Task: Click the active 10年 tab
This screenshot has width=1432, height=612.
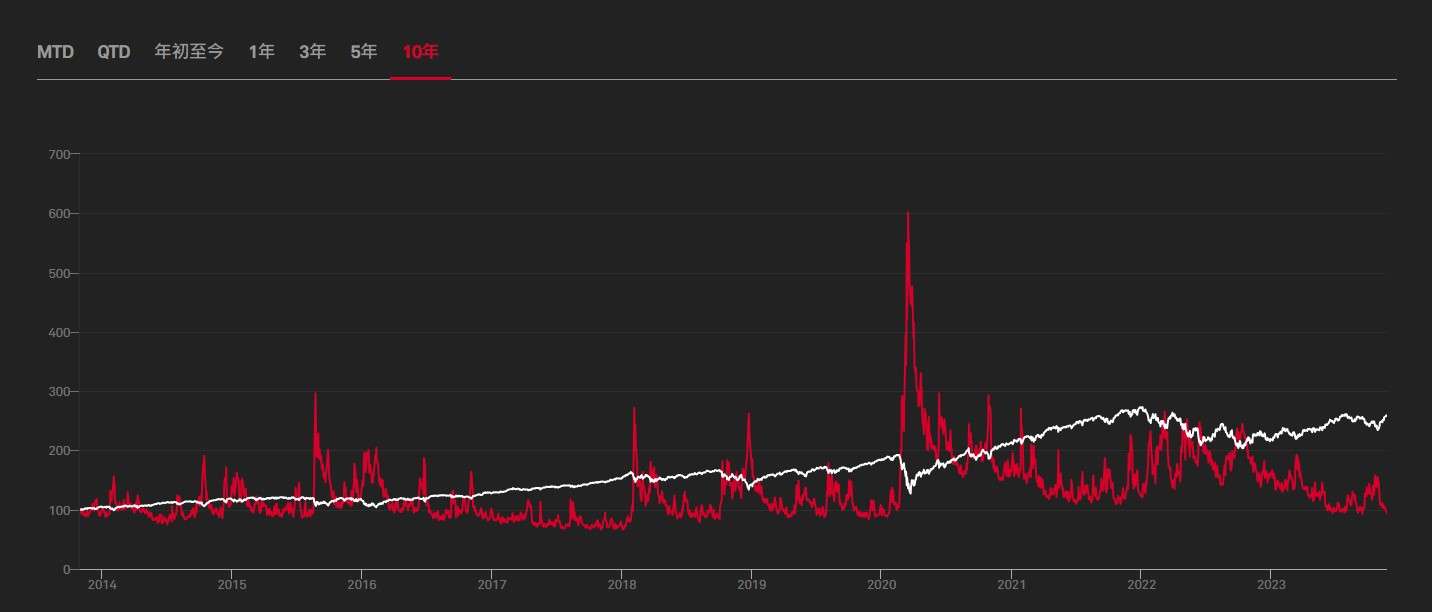Action: 420,52
